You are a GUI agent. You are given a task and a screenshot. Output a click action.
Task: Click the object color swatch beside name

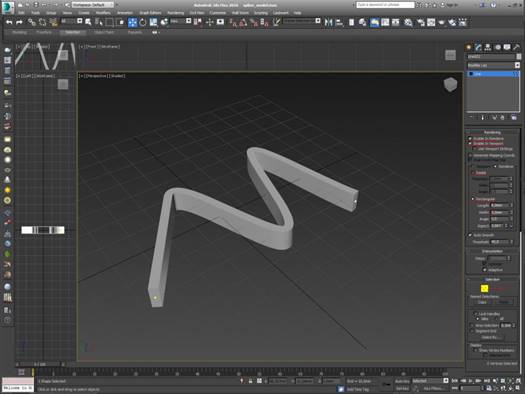518,57
